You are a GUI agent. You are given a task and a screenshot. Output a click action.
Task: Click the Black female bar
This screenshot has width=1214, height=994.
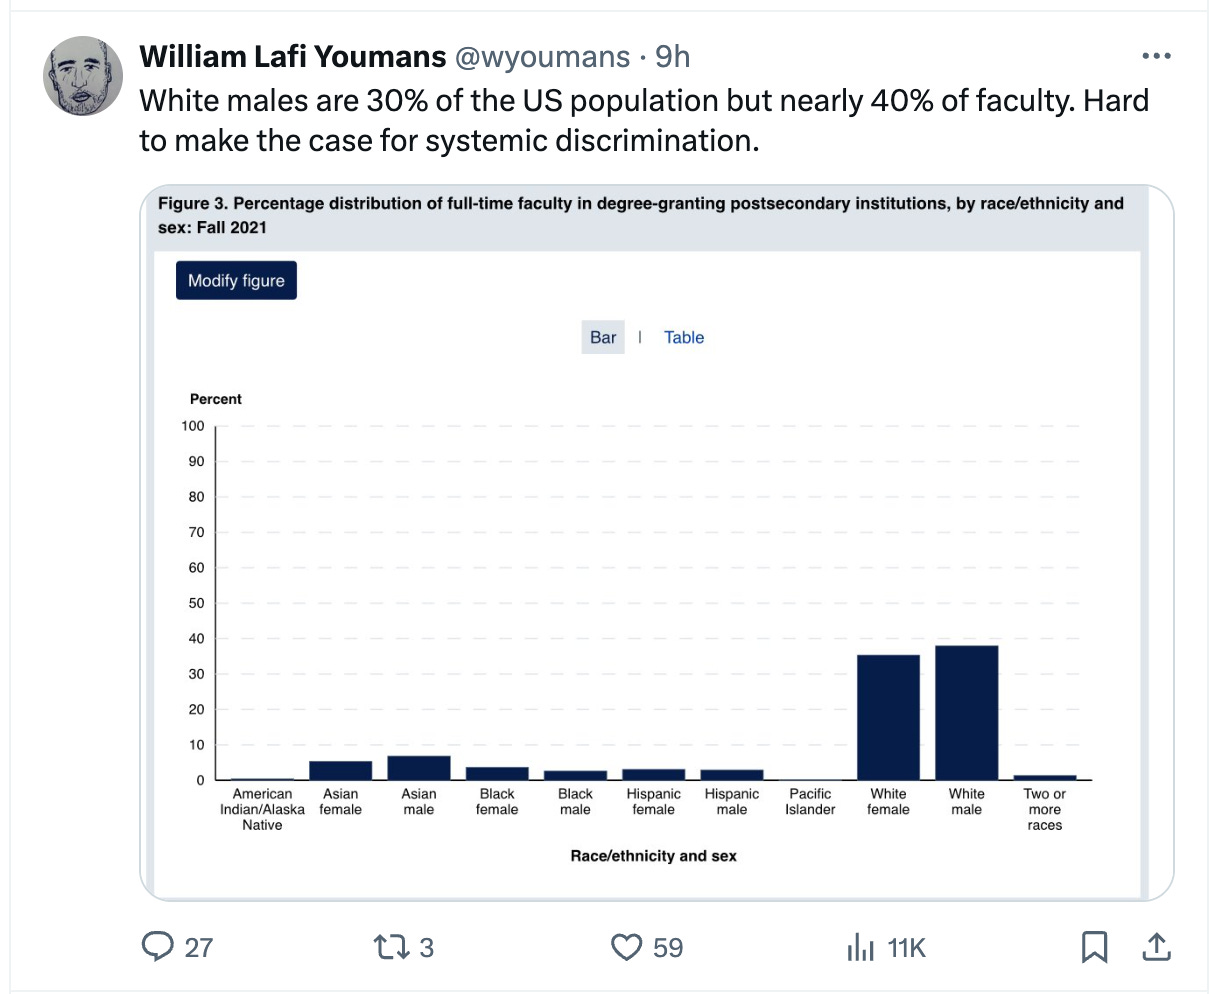(x=497, y=773)
